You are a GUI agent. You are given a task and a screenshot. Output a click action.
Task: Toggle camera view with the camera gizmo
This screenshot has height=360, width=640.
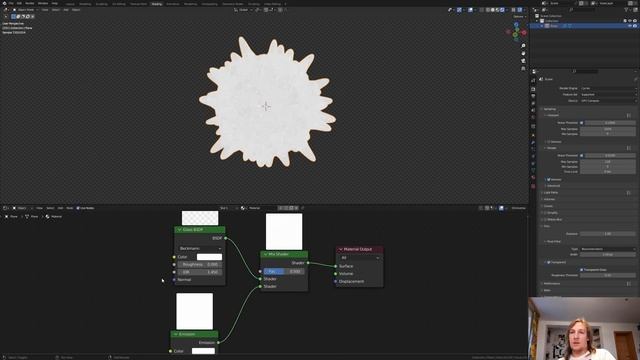(x=523, y=61)
